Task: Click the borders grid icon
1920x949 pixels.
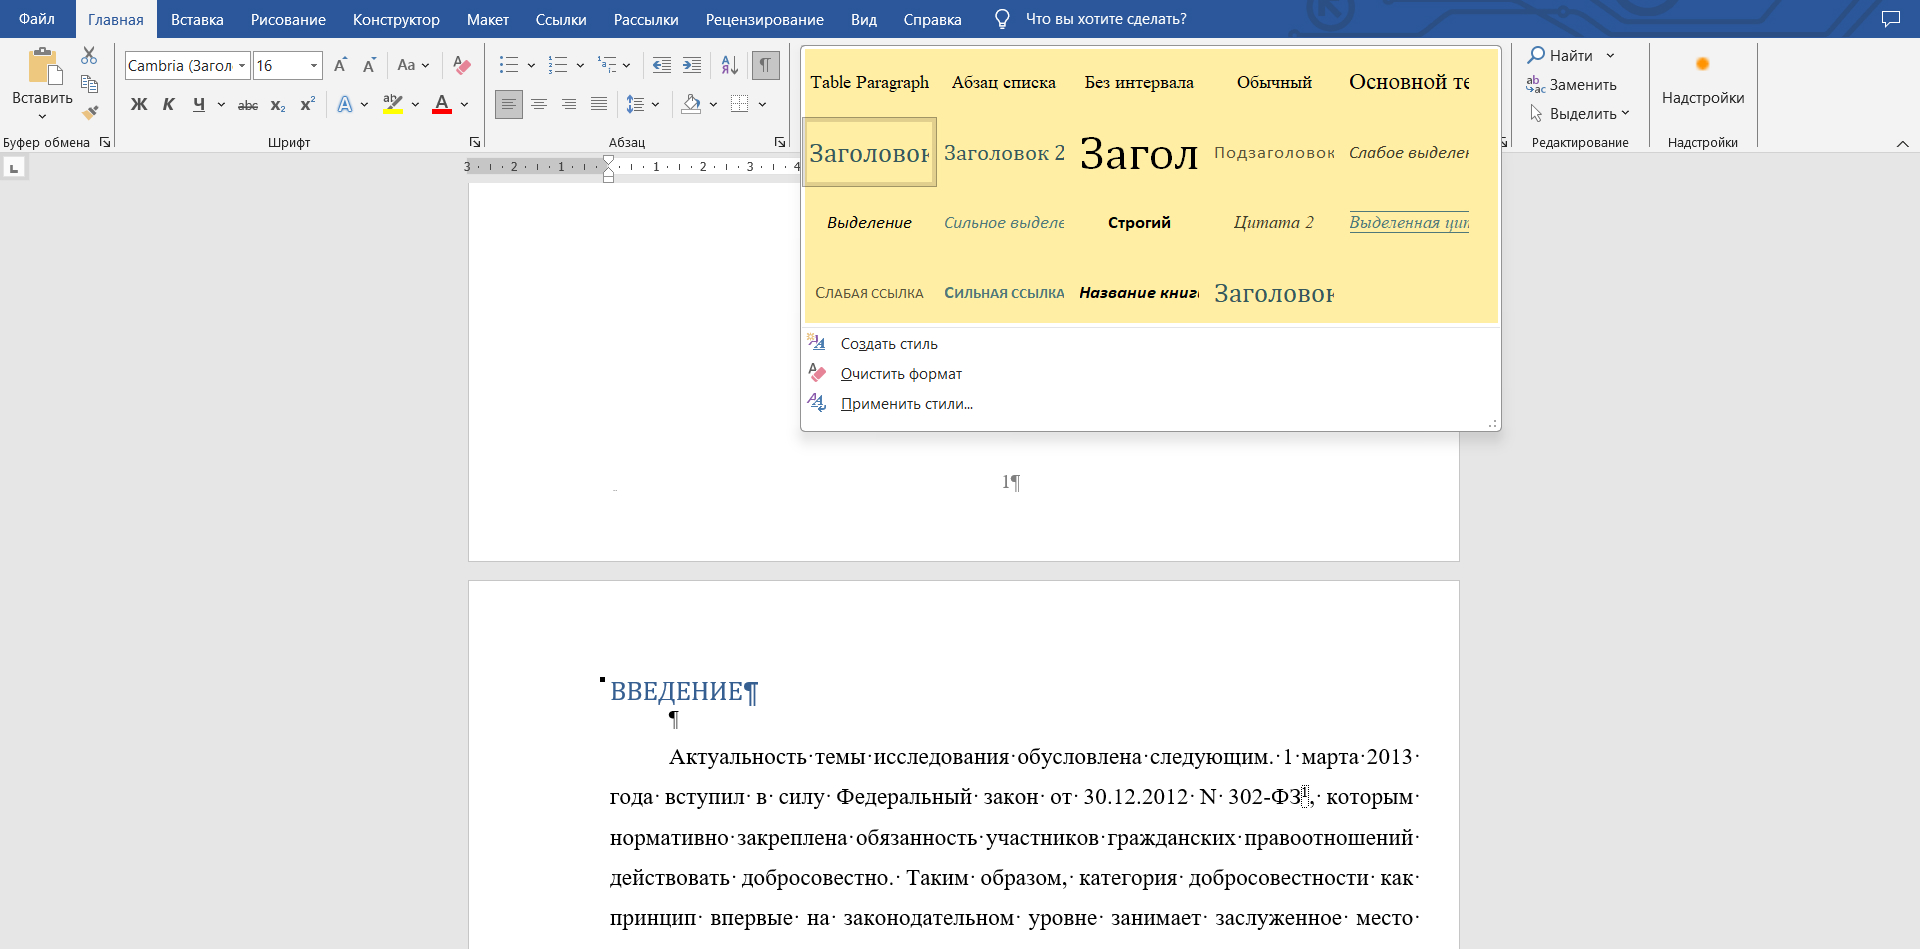Action: 740,105
